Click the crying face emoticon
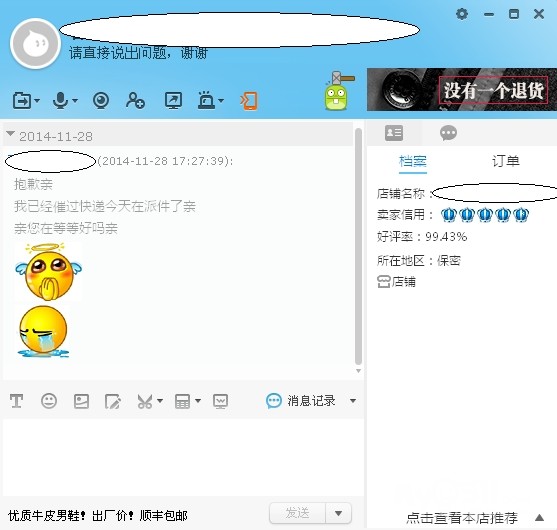557x530 pixels. pyautogui.click(x=43, y=331)
